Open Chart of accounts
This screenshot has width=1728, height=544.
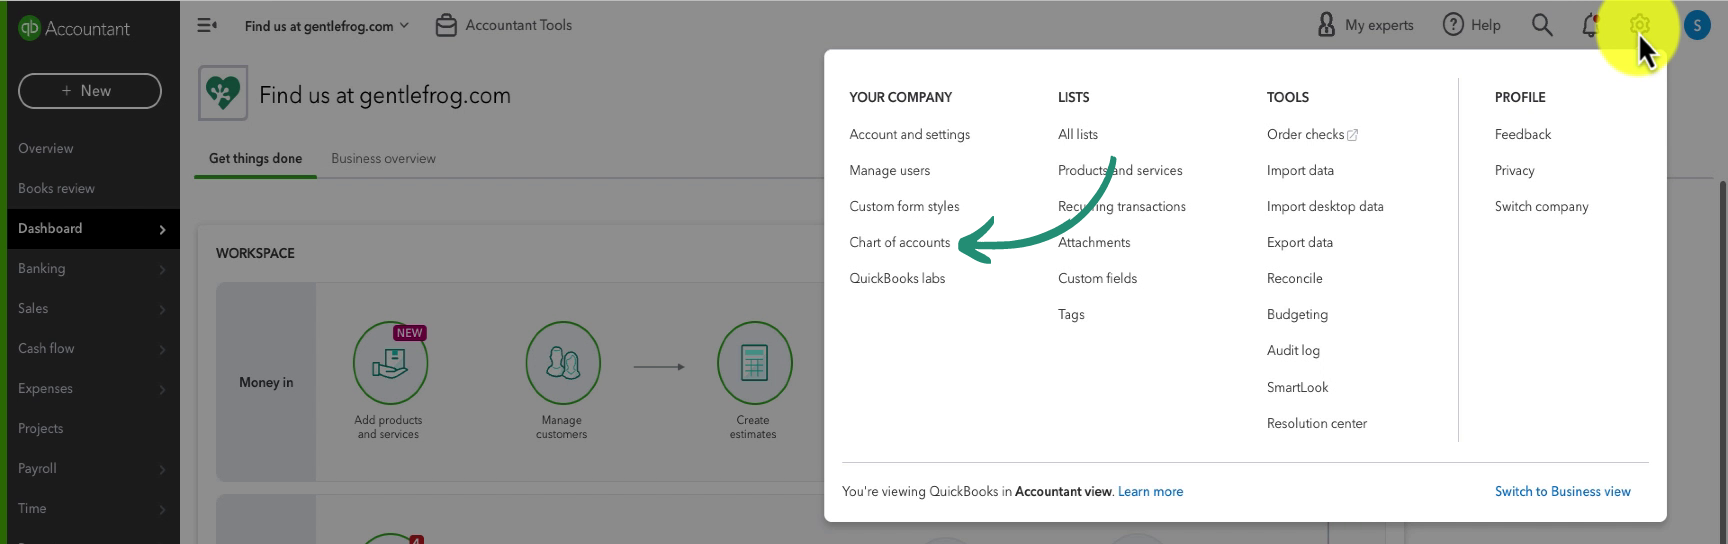pyautogui.click(x=900, y=242)
